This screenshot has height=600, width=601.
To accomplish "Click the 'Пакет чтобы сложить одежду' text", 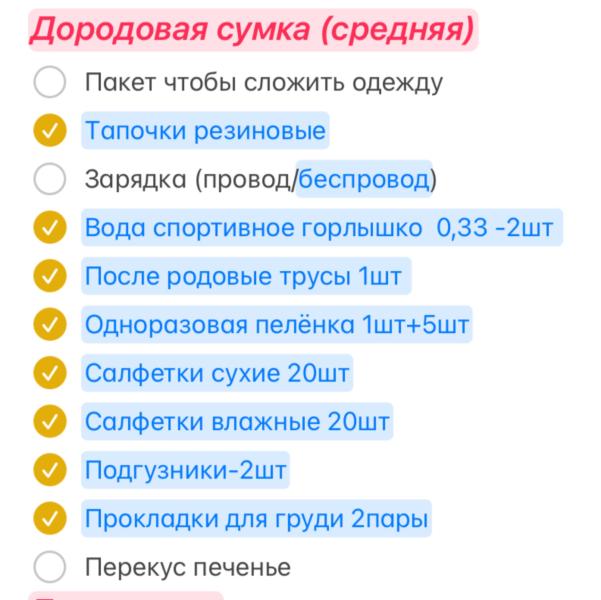I will [x=263, y=82].
